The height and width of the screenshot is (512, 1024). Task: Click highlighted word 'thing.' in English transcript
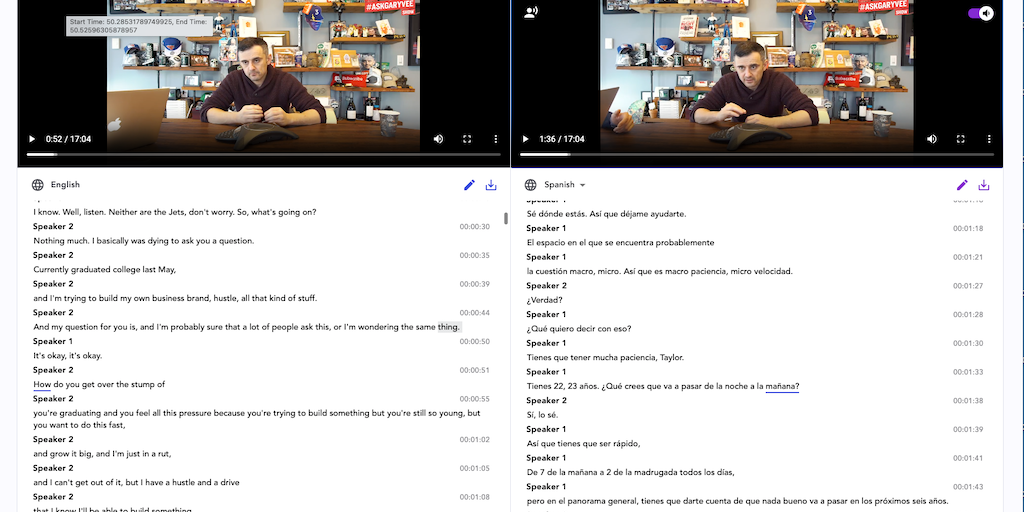[x=449, y=327]
